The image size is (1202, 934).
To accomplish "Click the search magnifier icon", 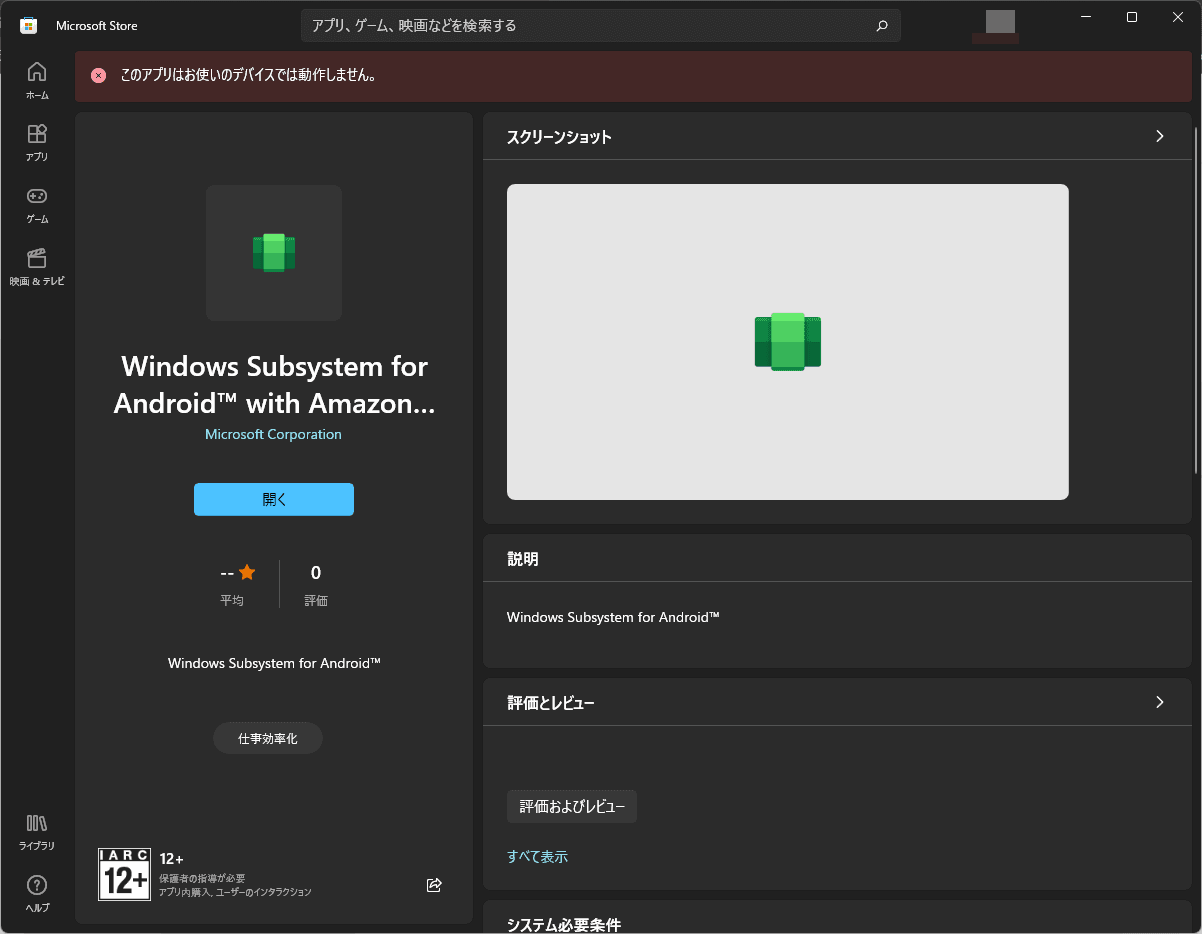I will coord(881,26).
